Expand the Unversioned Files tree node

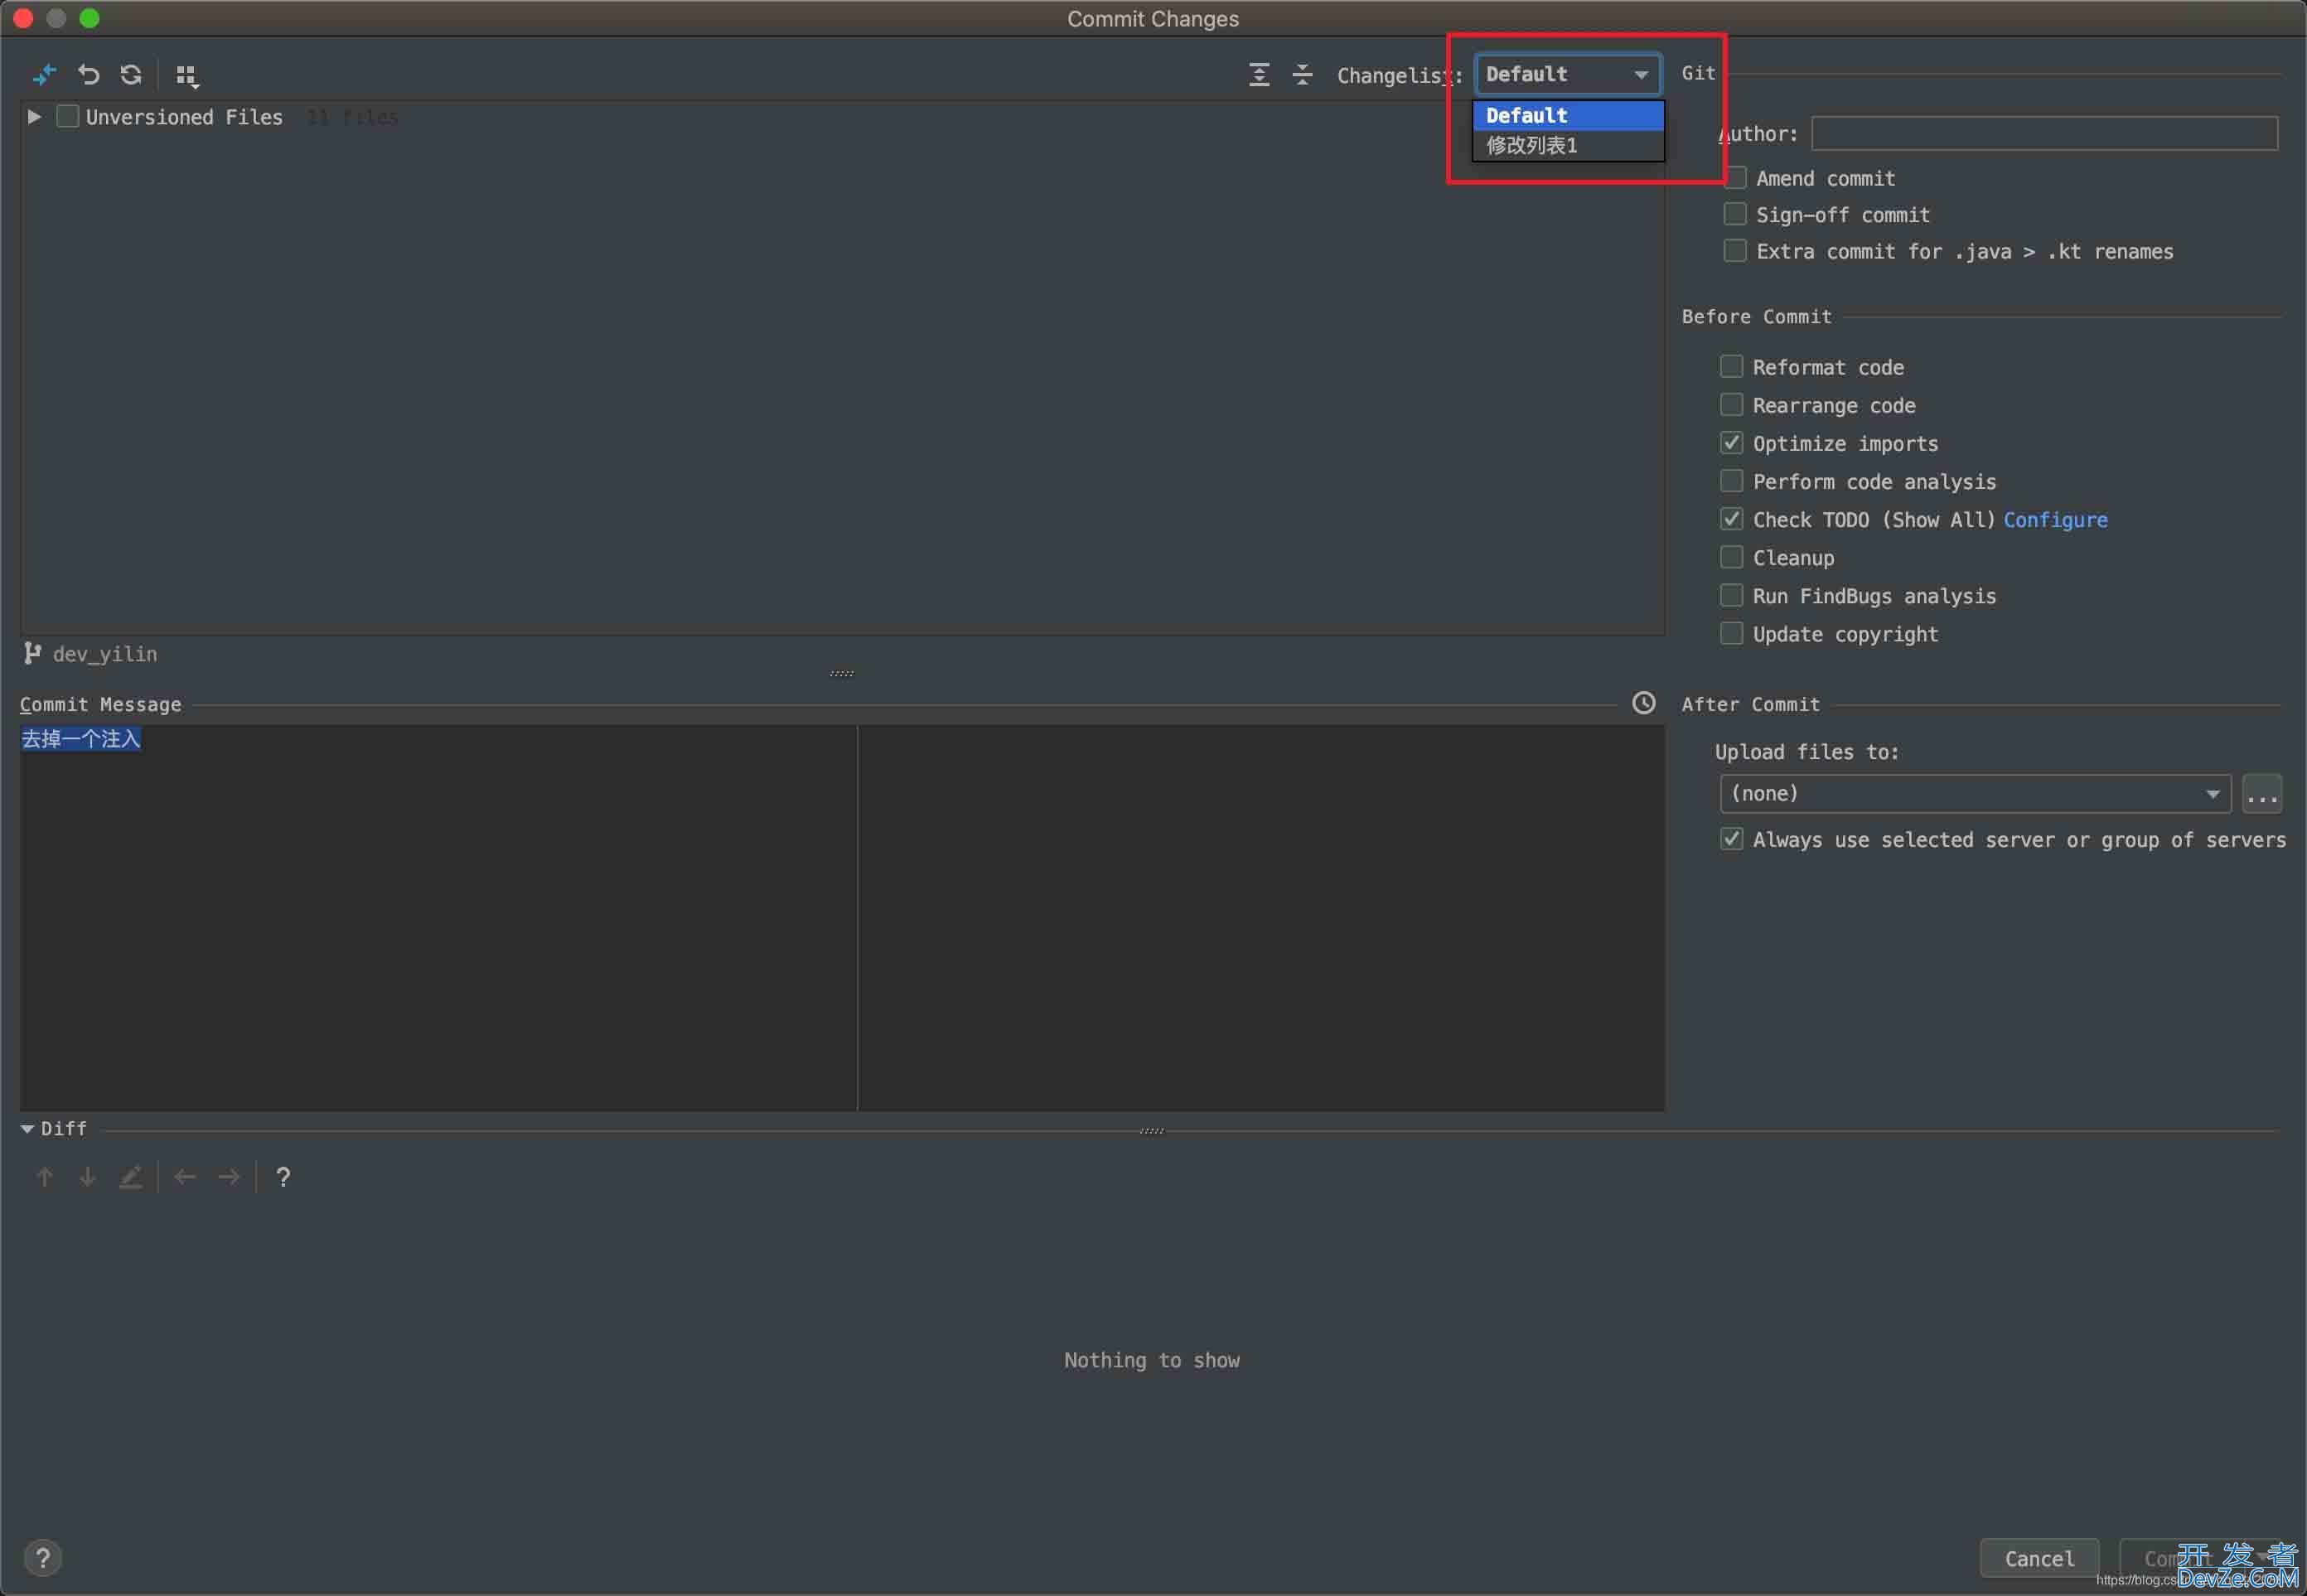[x=34, y=117]
